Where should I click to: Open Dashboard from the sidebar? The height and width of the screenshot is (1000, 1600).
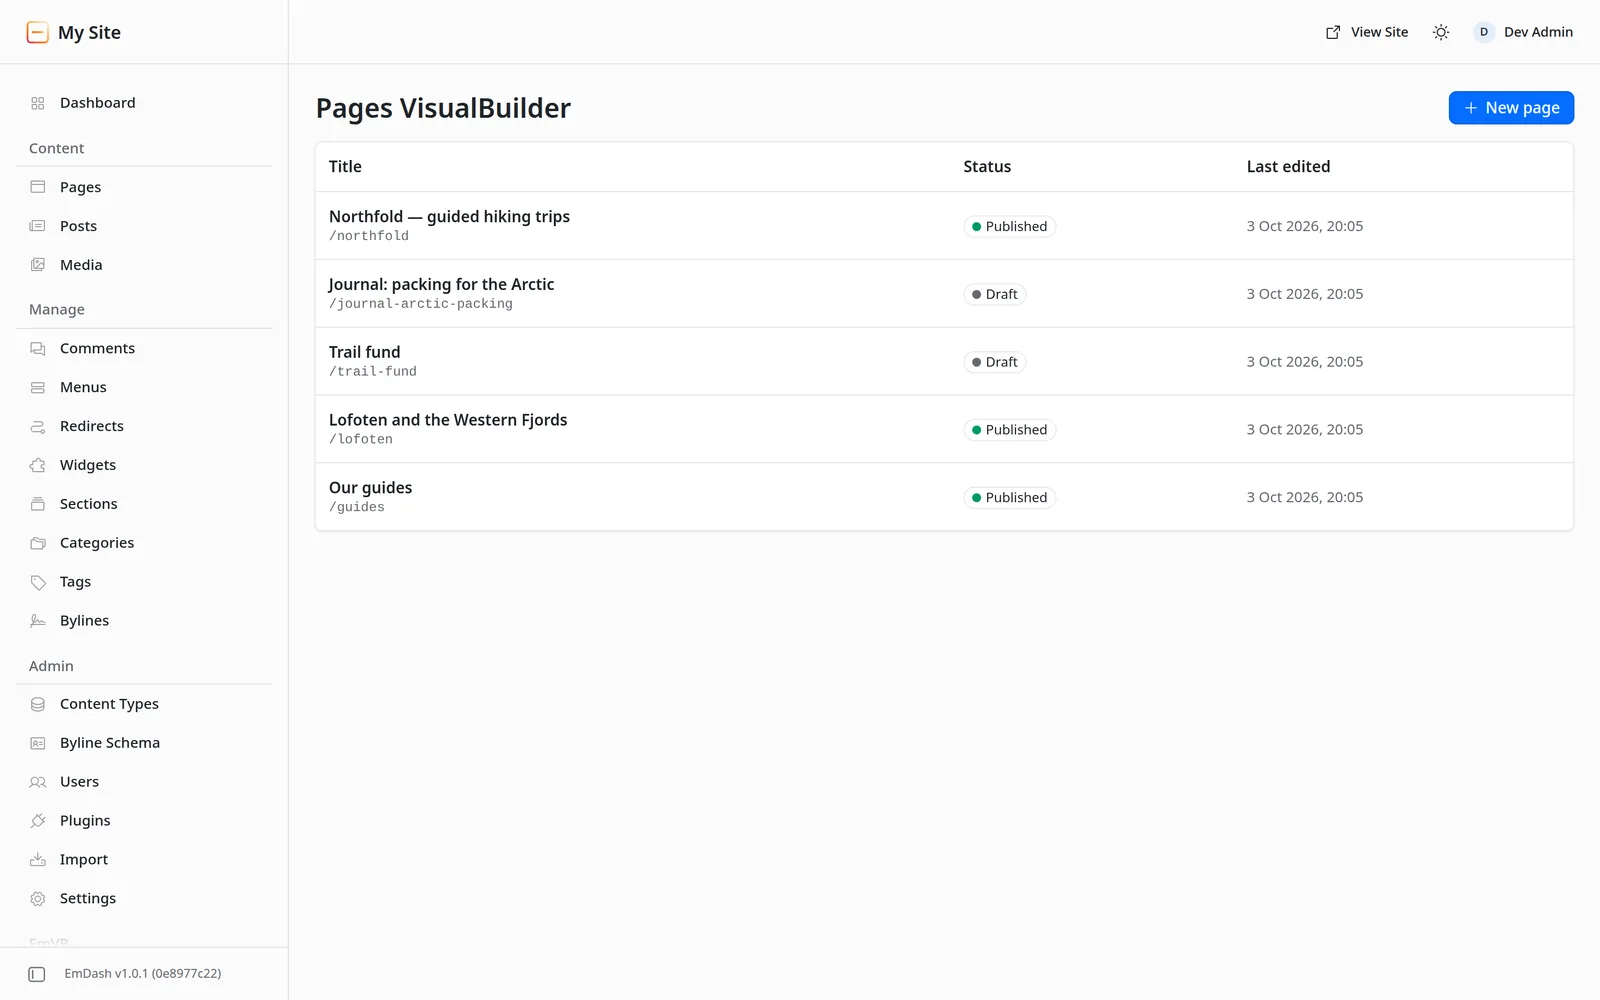(144, 103)
